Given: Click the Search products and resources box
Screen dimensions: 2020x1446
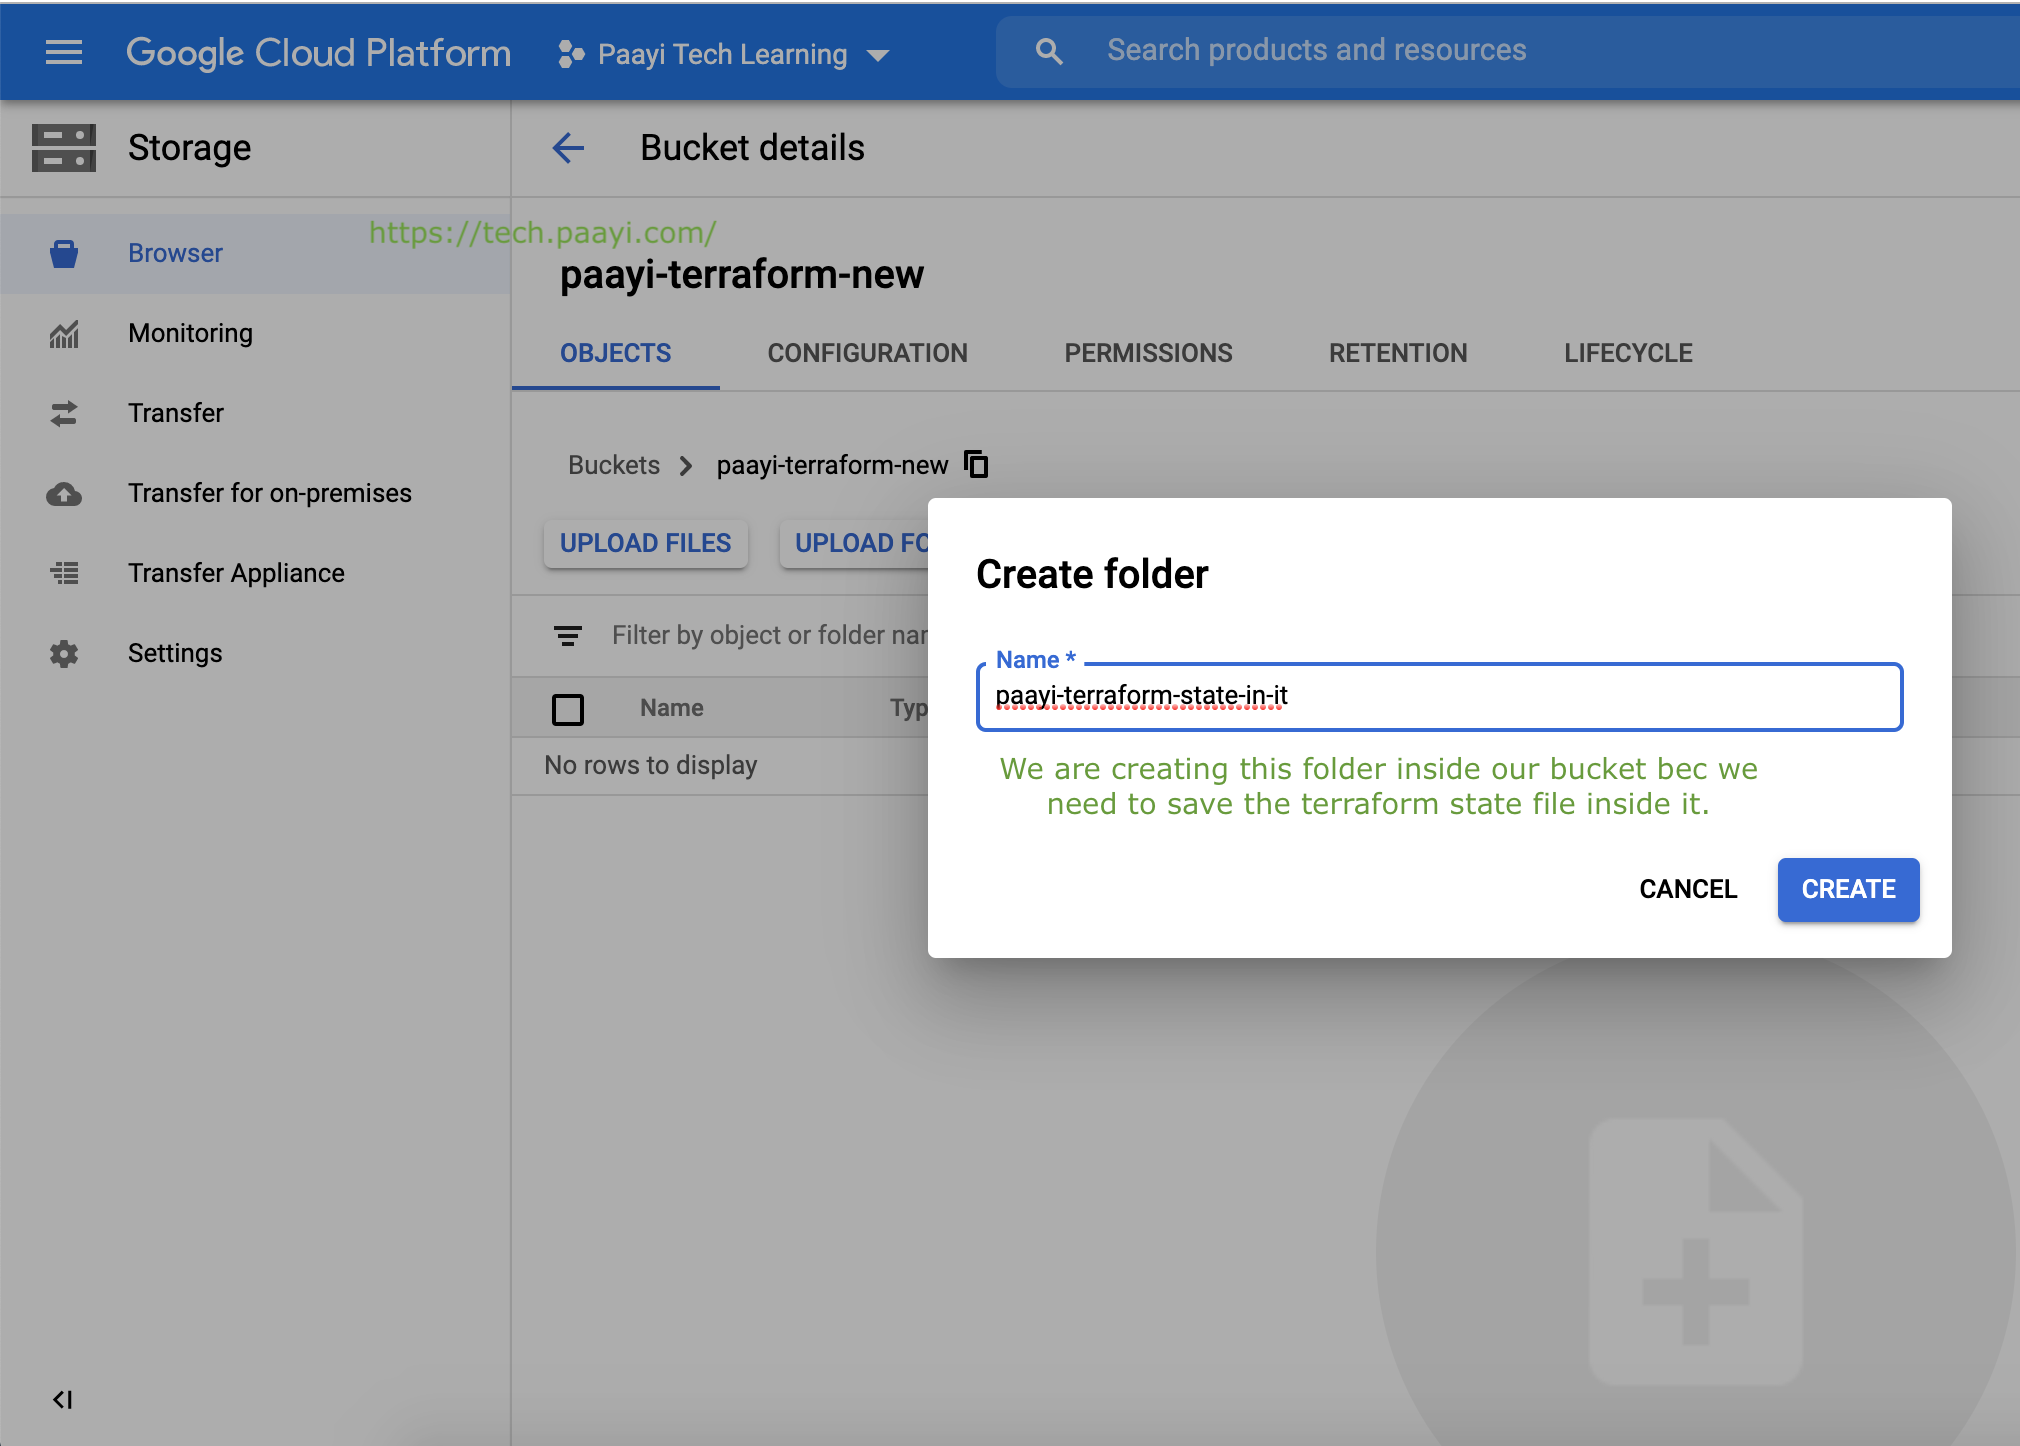Looking at the screenshot, I should click(x=1510, y=51).
